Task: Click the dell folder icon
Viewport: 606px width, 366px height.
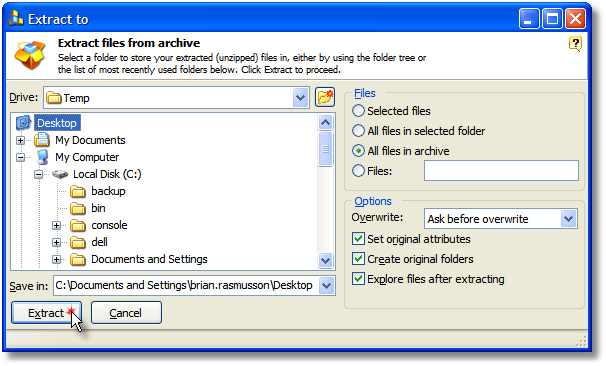Action: pos(78,242)
